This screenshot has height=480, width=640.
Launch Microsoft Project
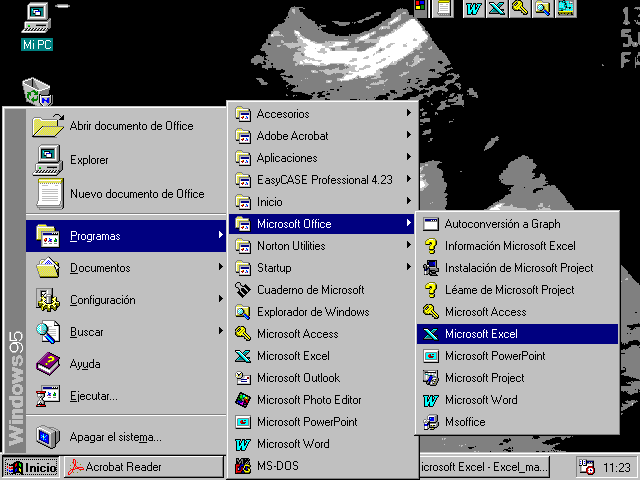(x=518, y=378)
